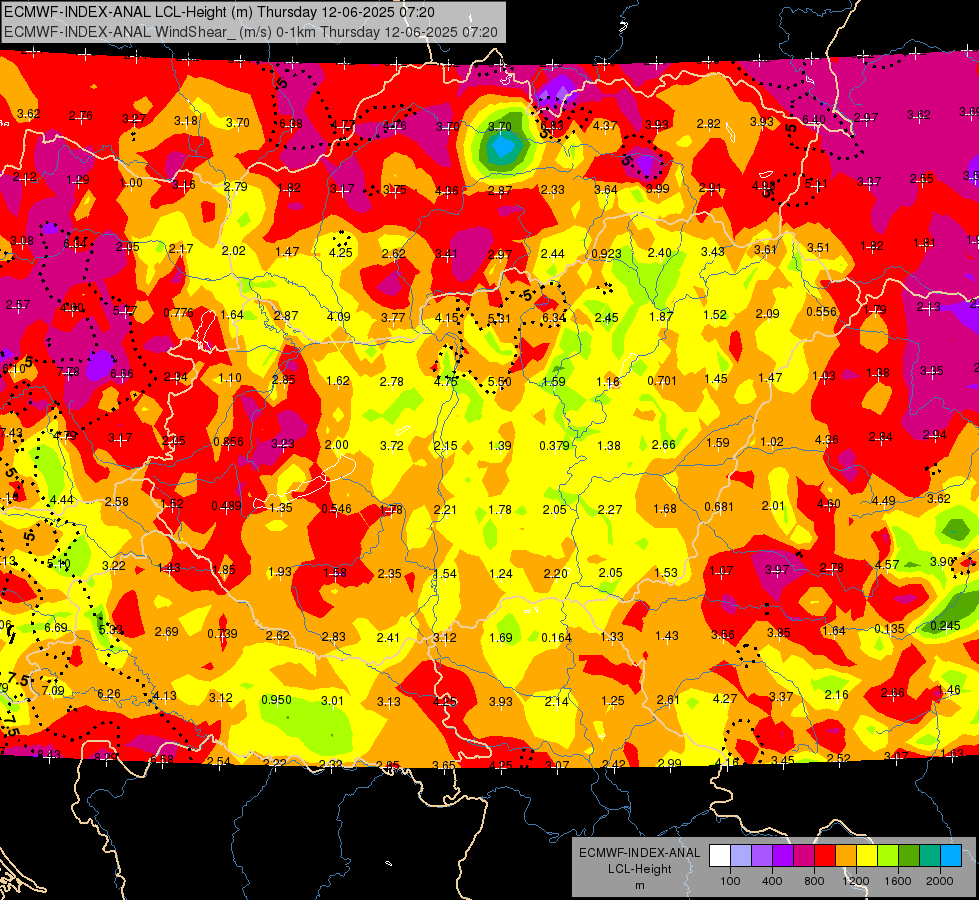This screenshot has height=900, width=979.
Task: Click the wind shear value 1.24
Action: tap(501, 573)
